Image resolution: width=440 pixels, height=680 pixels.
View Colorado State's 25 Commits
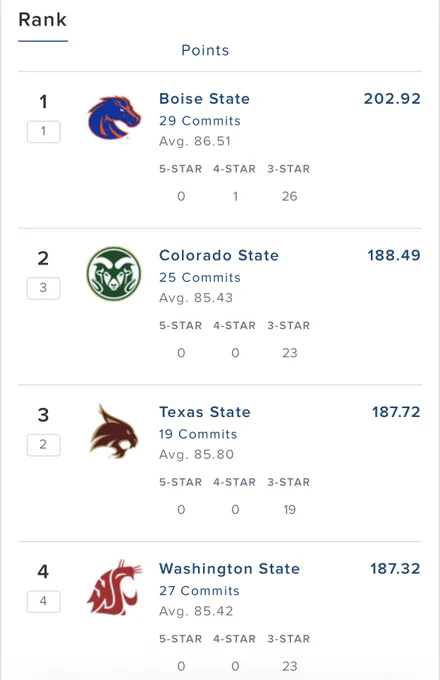coord(199,278)
